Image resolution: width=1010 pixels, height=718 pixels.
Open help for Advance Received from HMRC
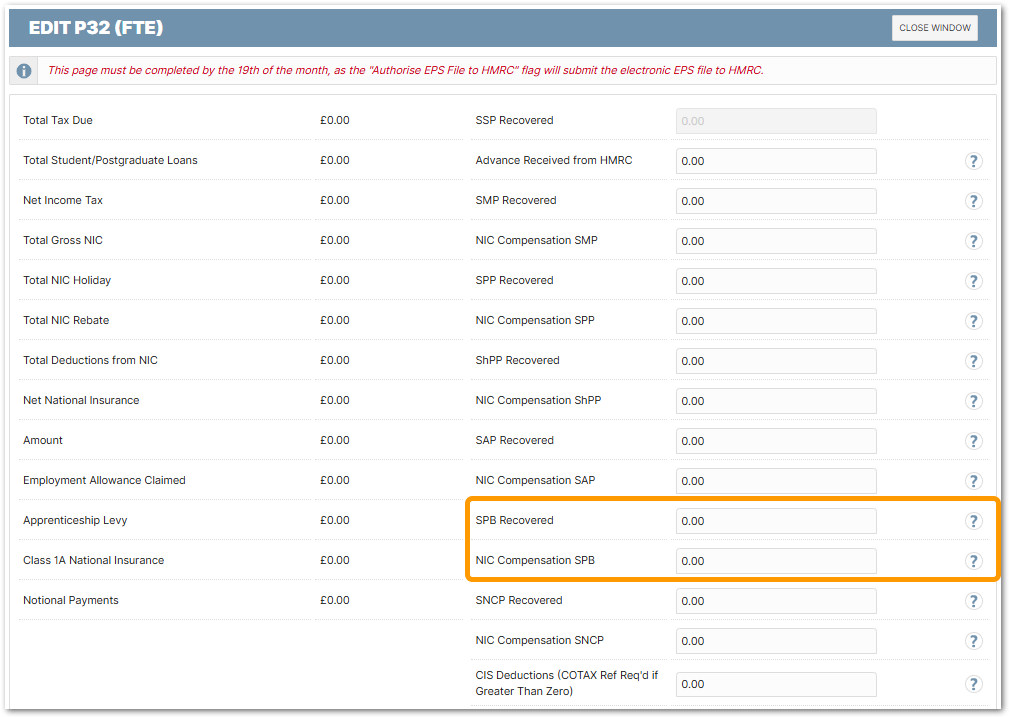click(x=973, y=161)
